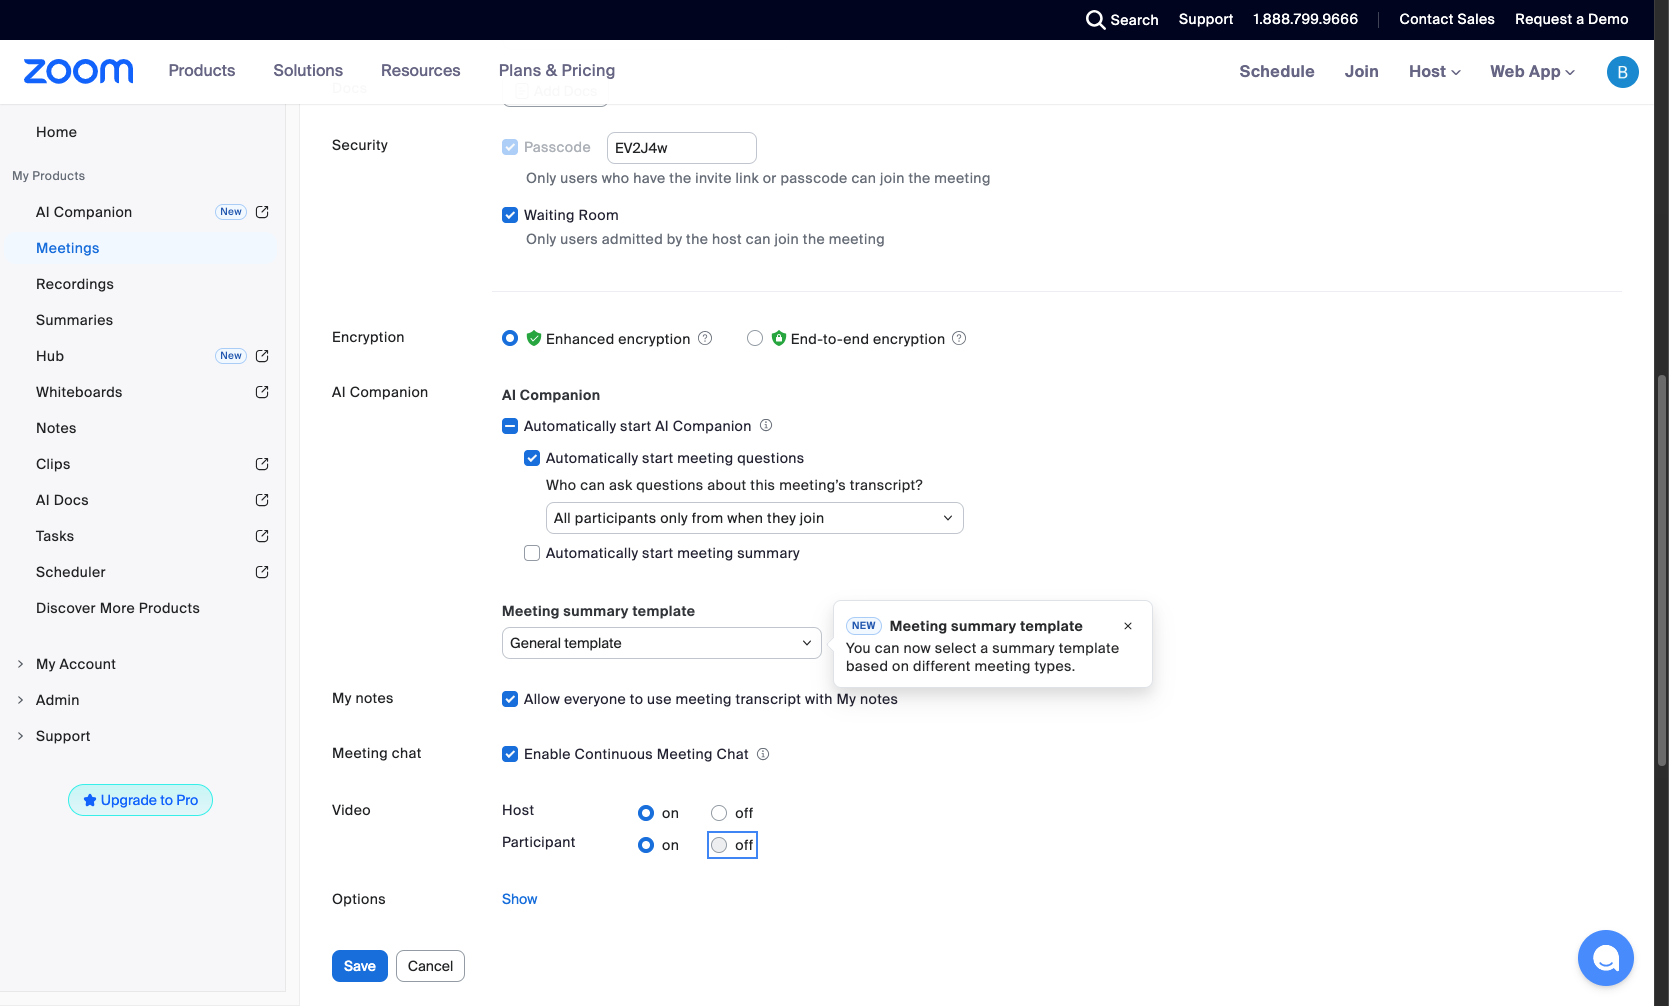Viewport: 1669px width, 1006px height.
Task: Set Host video to on
Action: click(x=646, y=813)
